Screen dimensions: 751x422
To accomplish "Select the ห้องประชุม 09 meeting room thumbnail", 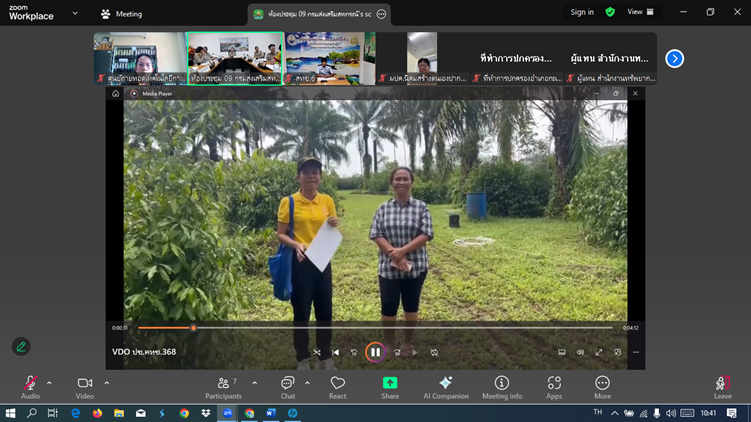I will coord(235,58).
